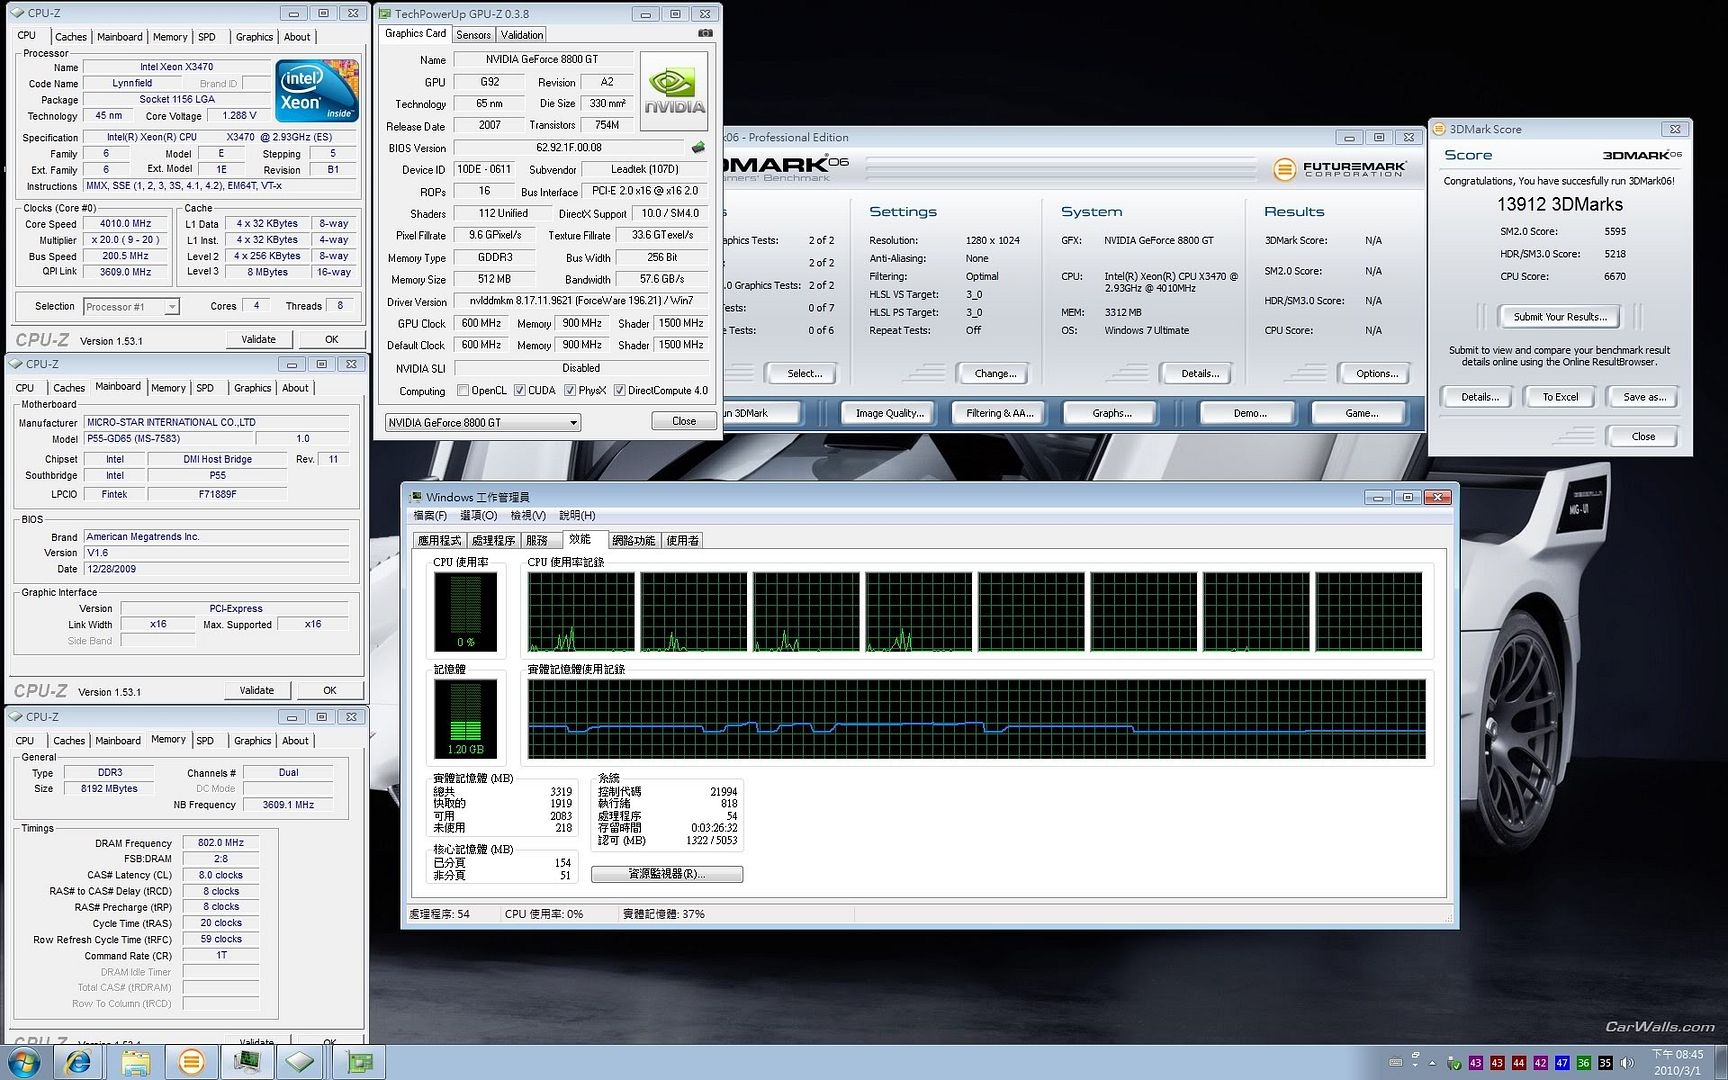
Task: Click the GPU-Z BIOS save chip icon
Action: point(698,147)
